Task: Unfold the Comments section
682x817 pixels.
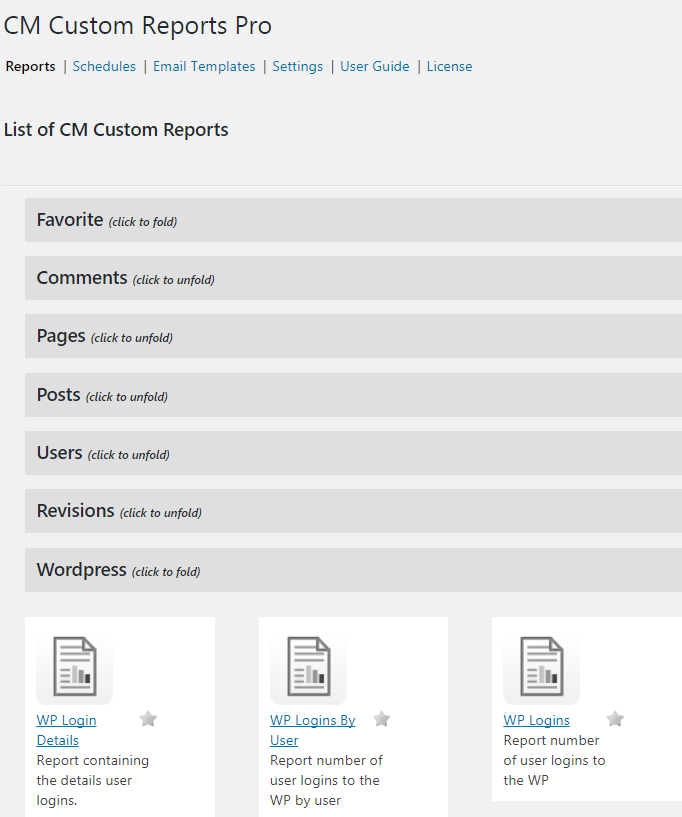Action: pos(125,278)
